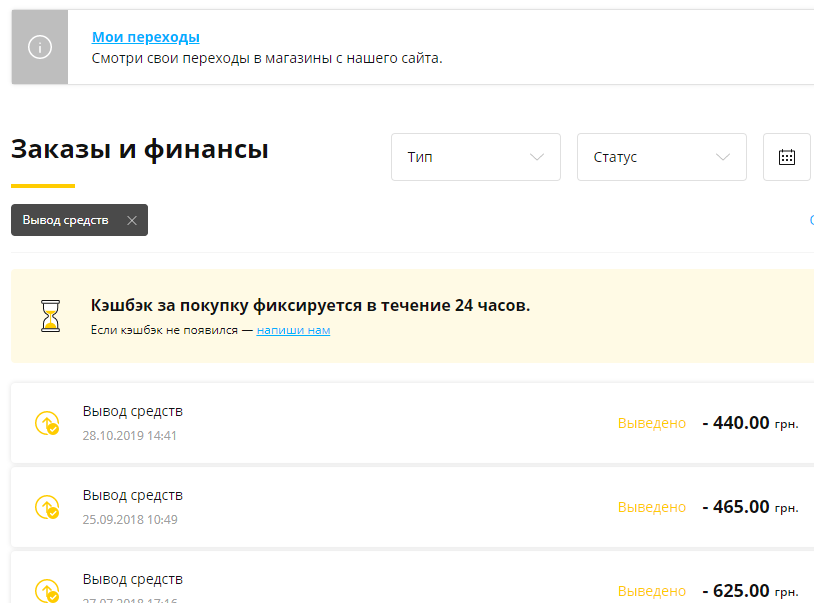
Task: Click the Заказы и финансы heading
Action: coord(139,150)
